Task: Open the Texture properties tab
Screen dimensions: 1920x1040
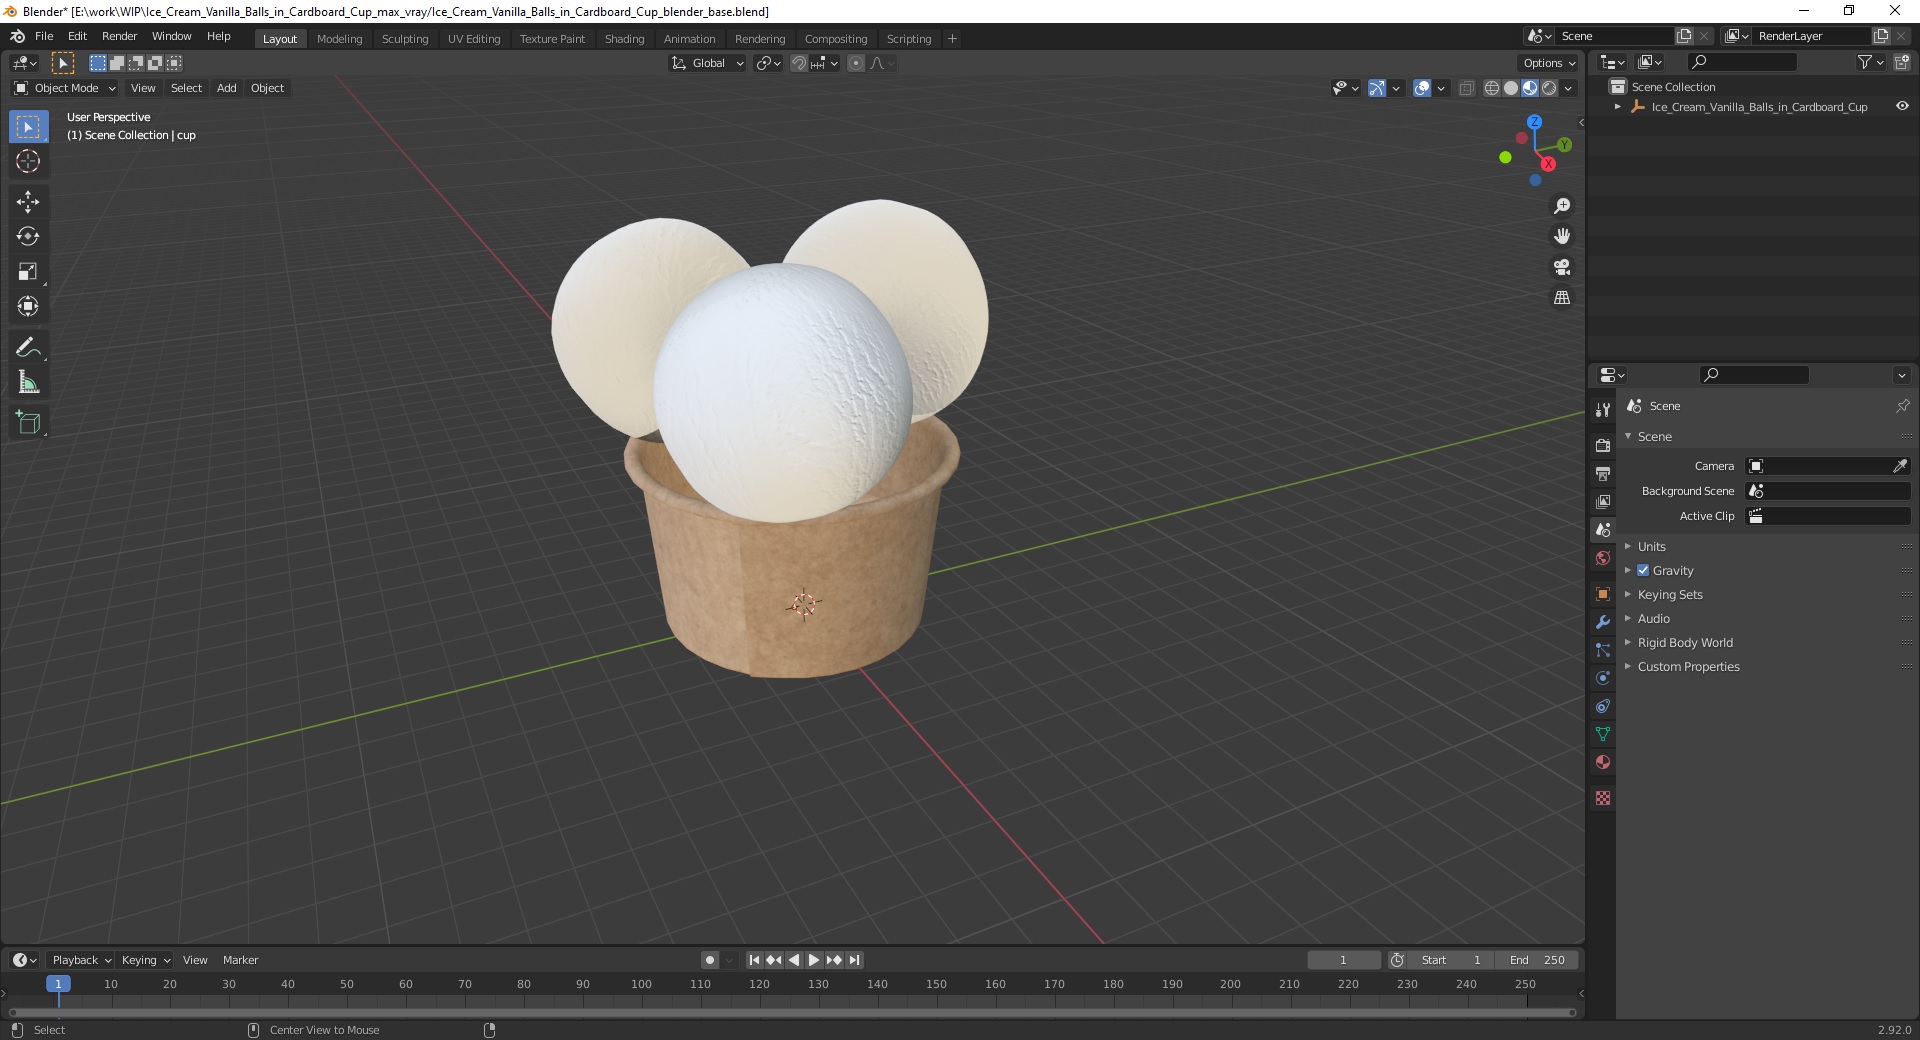Action: (x=1603, y=798)
